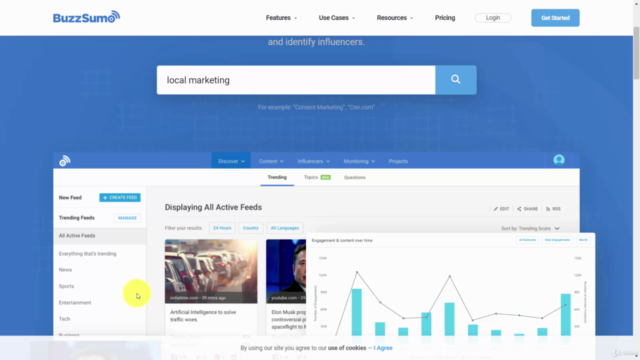This screenshot has height=360, width=640.
Task: Click the Total Engagements chart filter
Action: 557,240
